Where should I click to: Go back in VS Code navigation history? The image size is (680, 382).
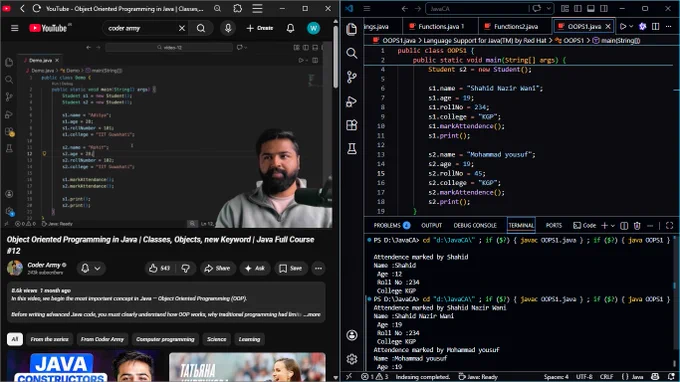(404, 9)
